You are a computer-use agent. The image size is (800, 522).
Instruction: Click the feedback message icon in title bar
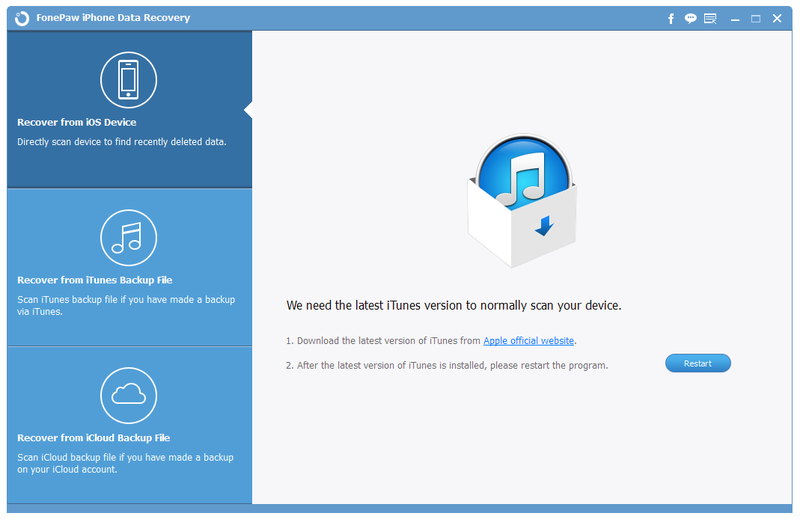pyautogui.click(x=710, y=19)
